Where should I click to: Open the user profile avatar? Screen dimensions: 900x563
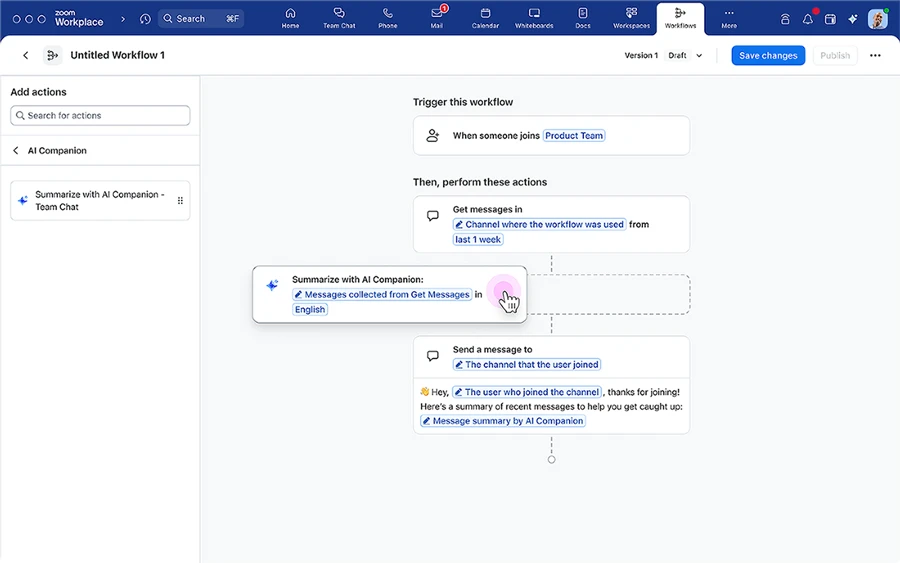[x=877, y=19]
